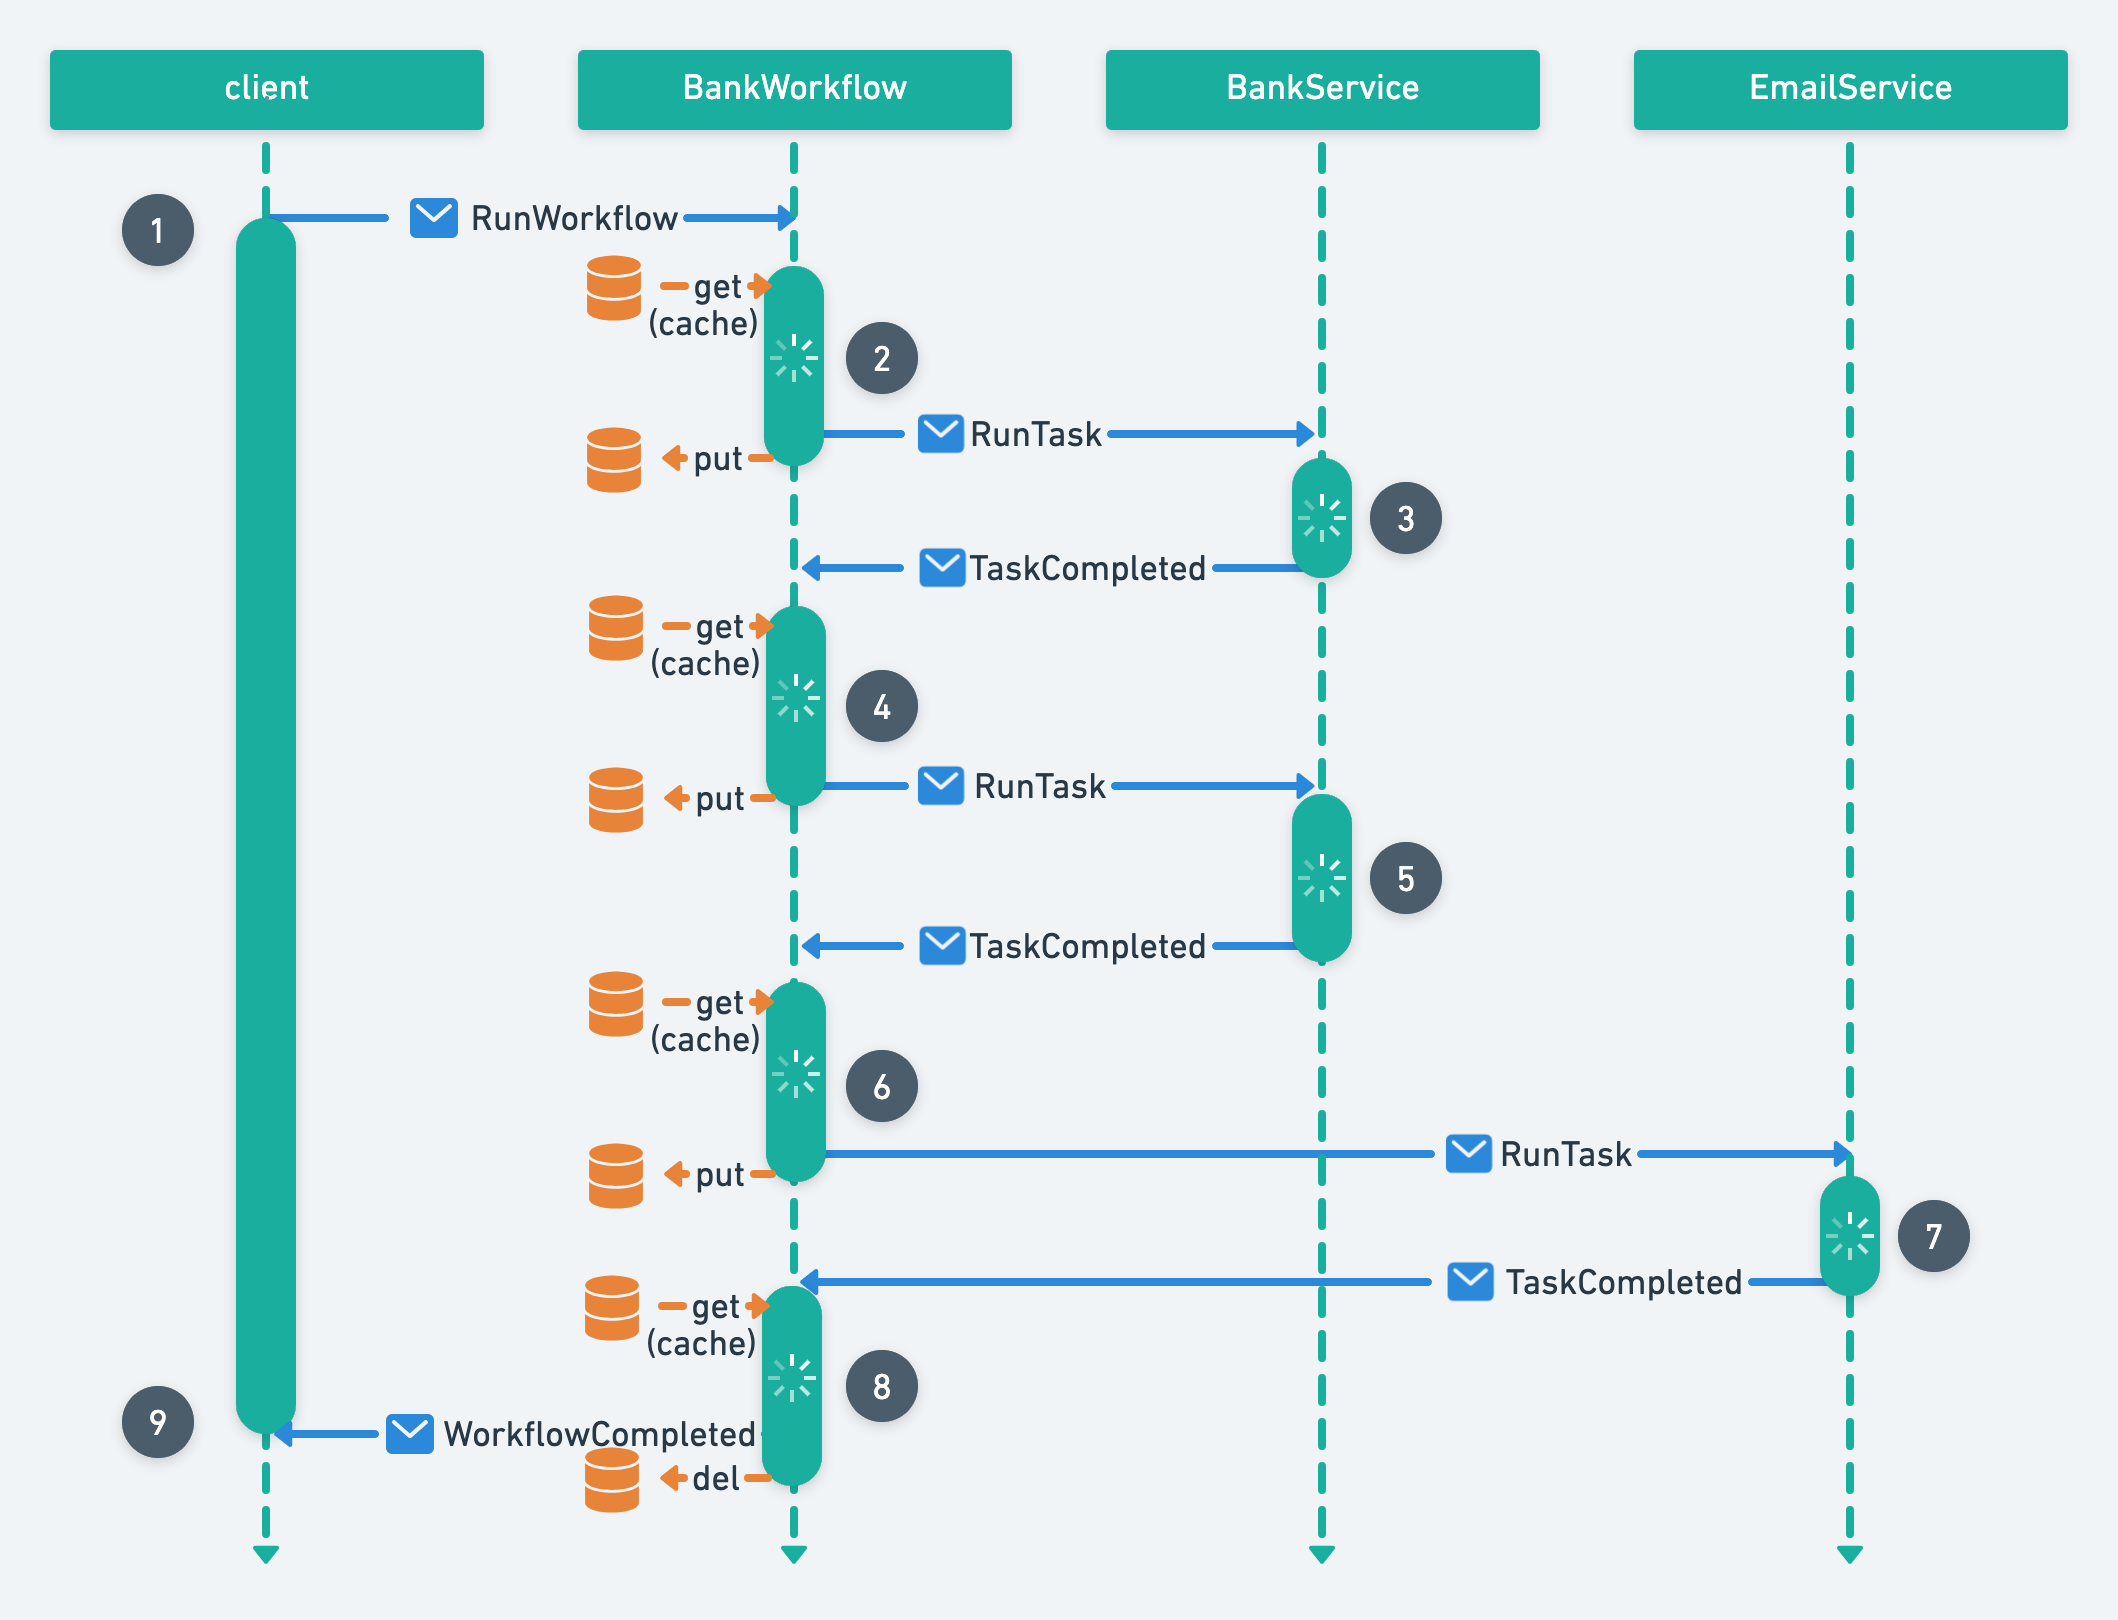Screen dimensions: 2118x1620
Task: Click the spinner in the EmailService step 7 activation
Action: click(x=1850, y=1236)
